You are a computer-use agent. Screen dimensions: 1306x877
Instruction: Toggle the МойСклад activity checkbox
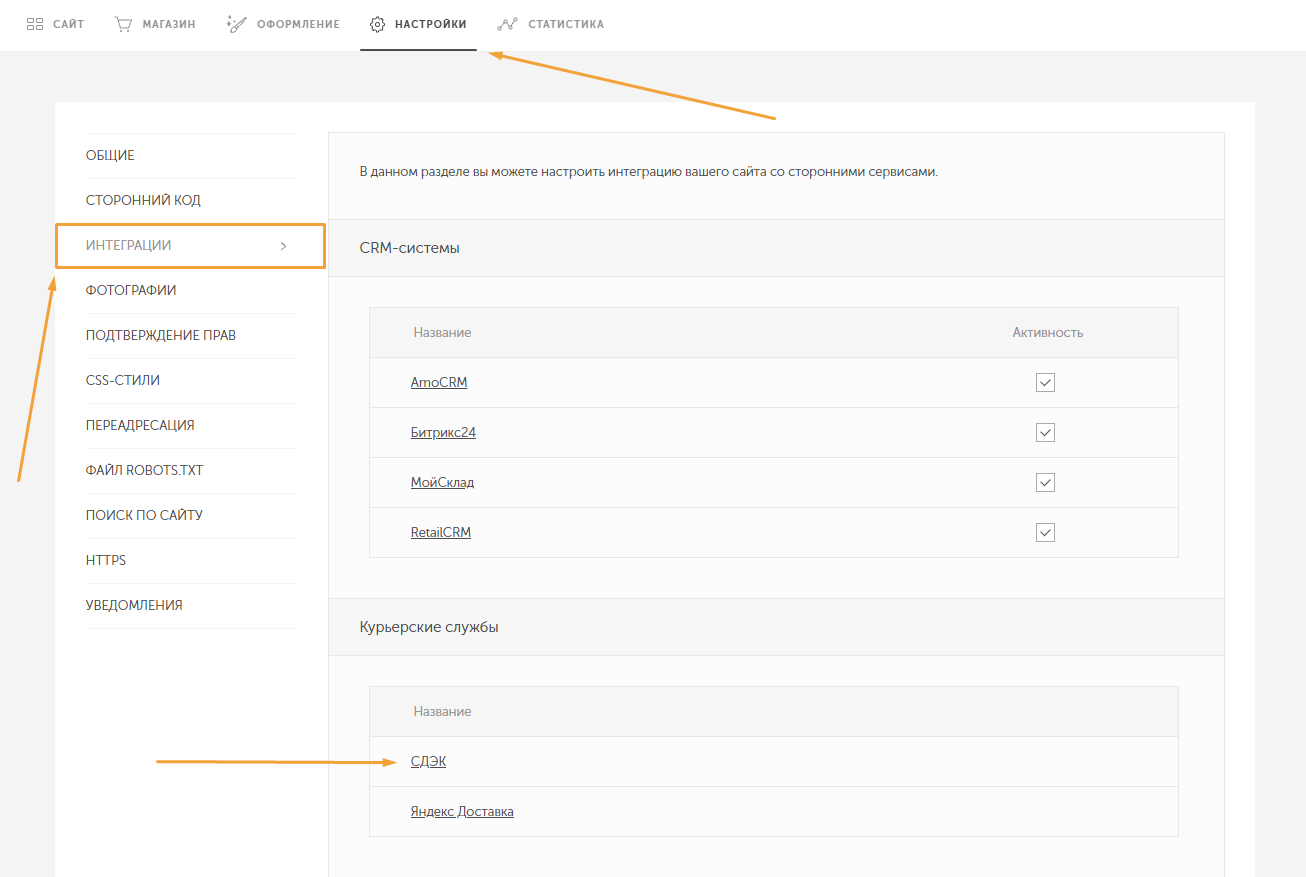(x=1046, y=483)
